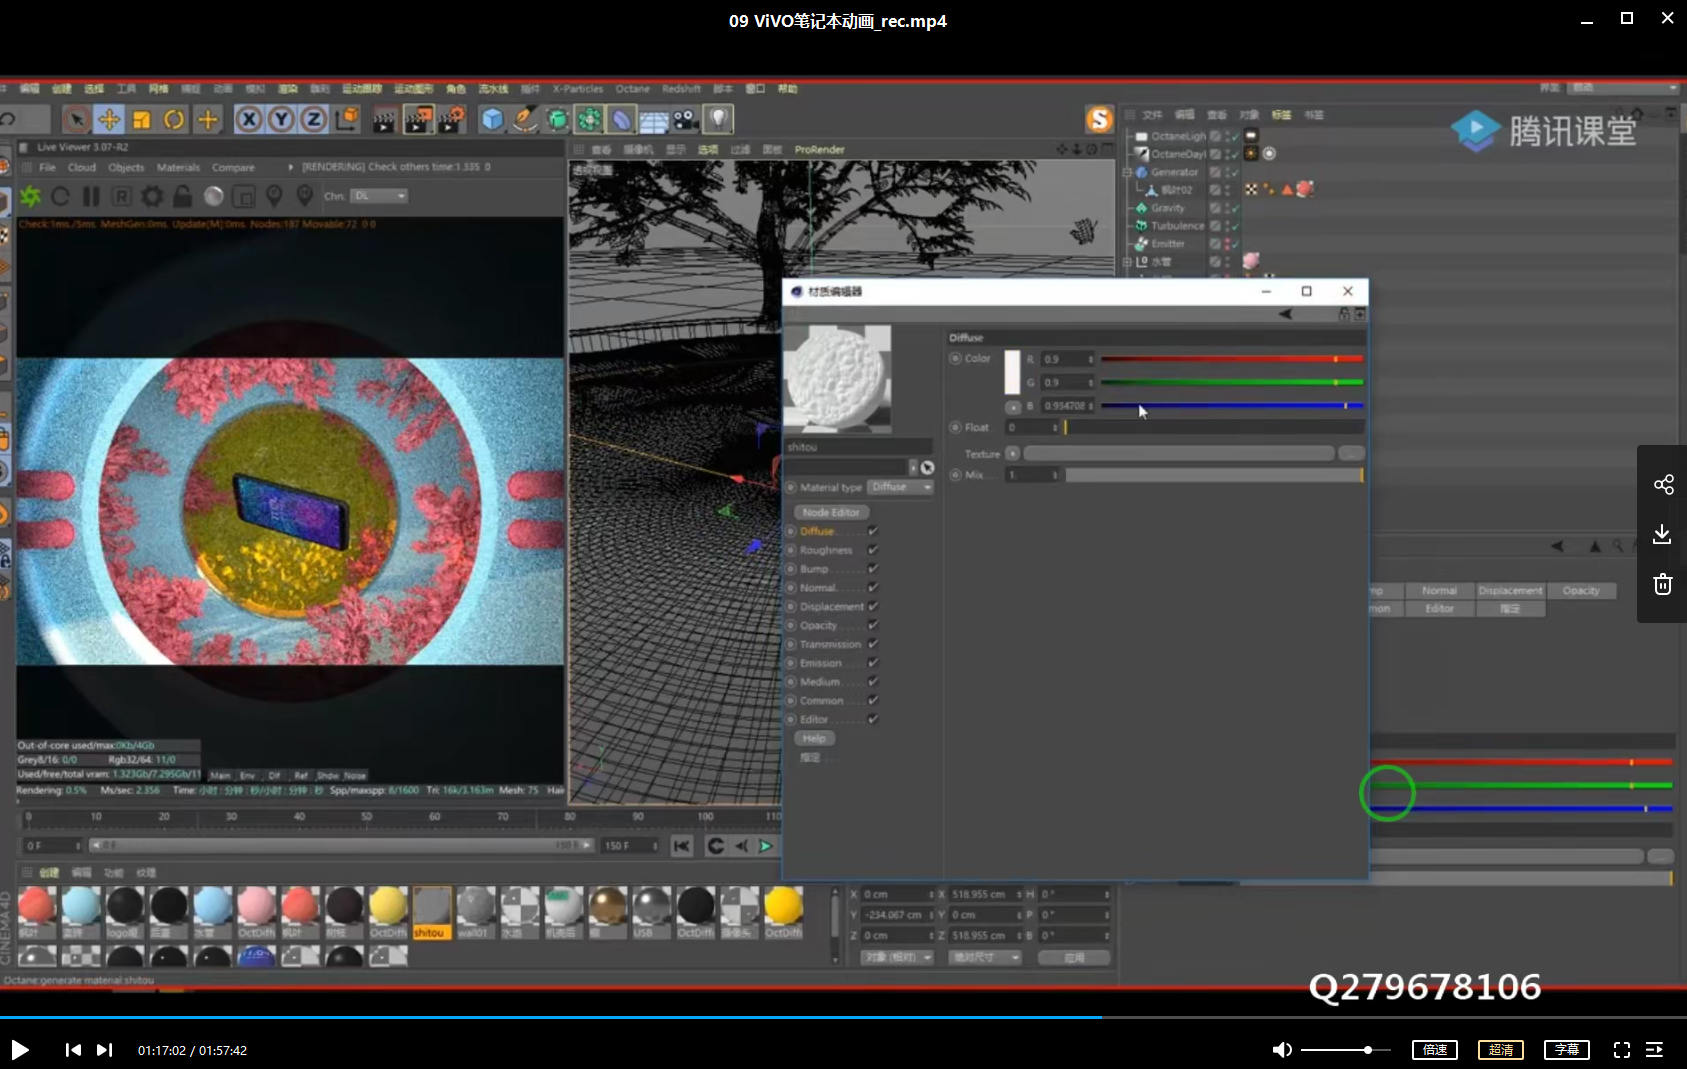This screenshot has width=1687, height=1069.
Task: Toggle the Bump channel checkbox
Action: (x=873, y=569)
